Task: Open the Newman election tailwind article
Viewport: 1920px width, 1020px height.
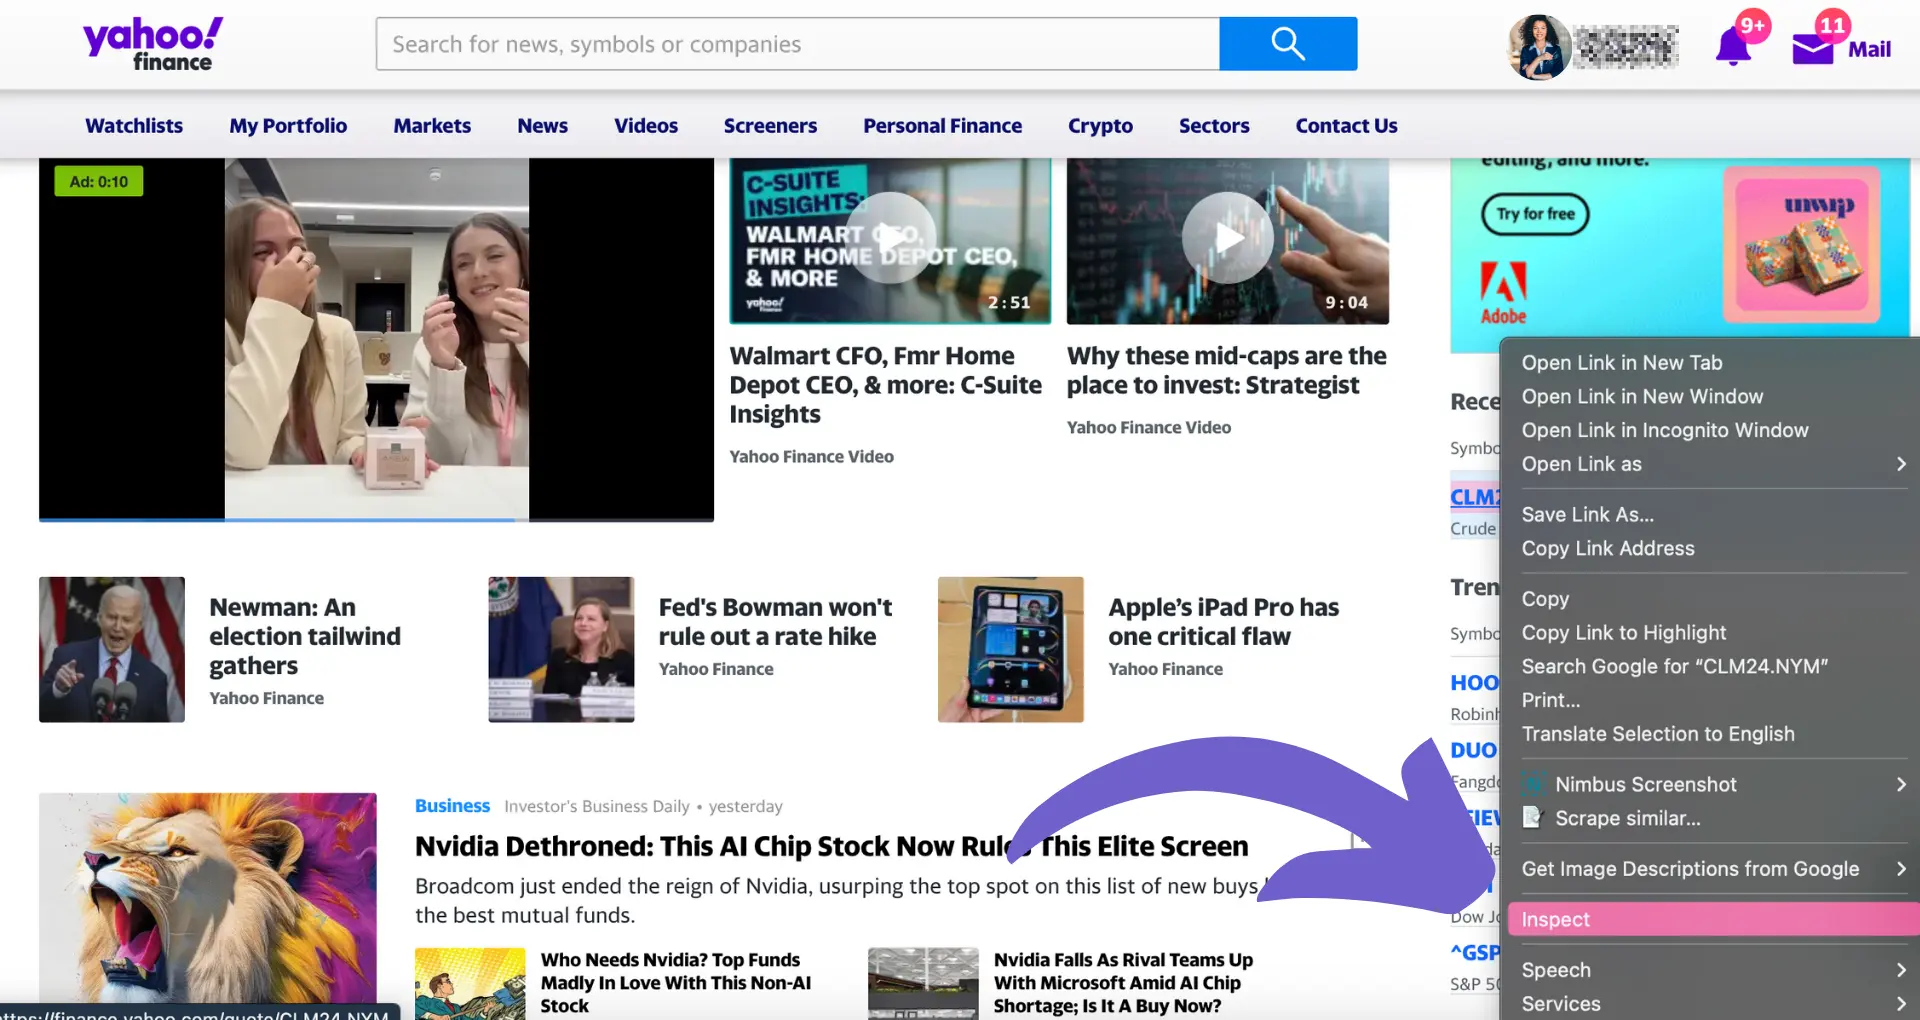Action: pos(305,636)
